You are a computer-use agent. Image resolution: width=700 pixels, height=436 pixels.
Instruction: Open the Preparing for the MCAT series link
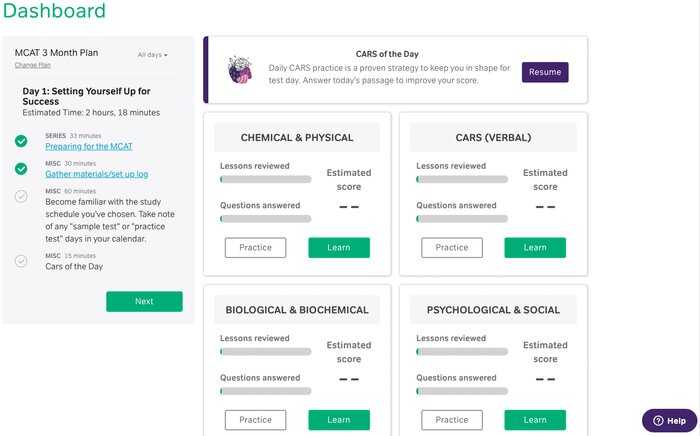pos(89,146)
